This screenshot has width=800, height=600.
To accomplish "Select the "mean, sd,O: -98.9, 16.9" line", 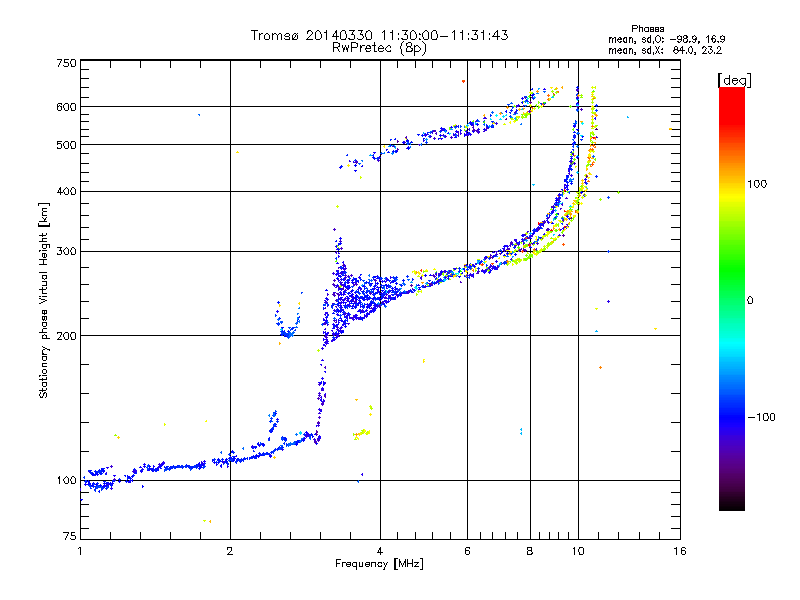I will pos(666,39).
